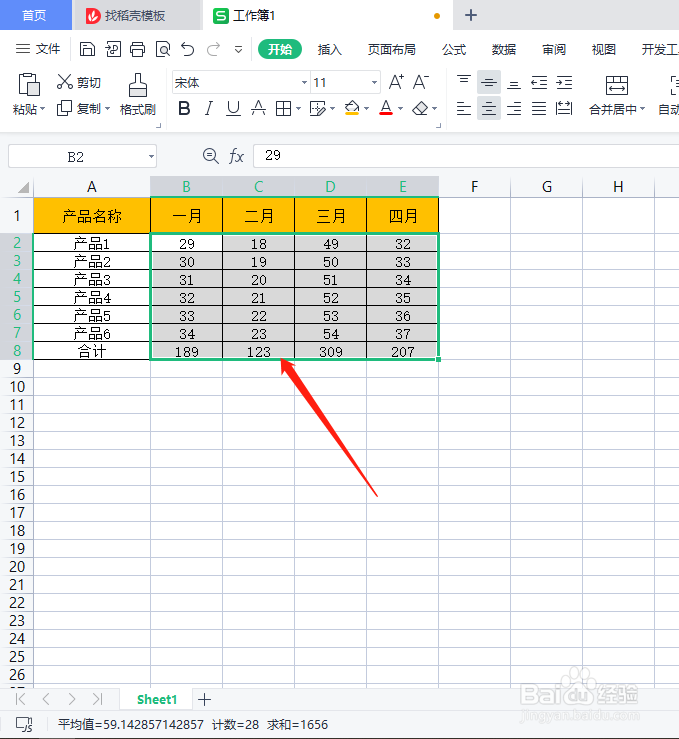Viewport: 679px width, 739px height.
Task: Align text right
Action: point(514,109)
